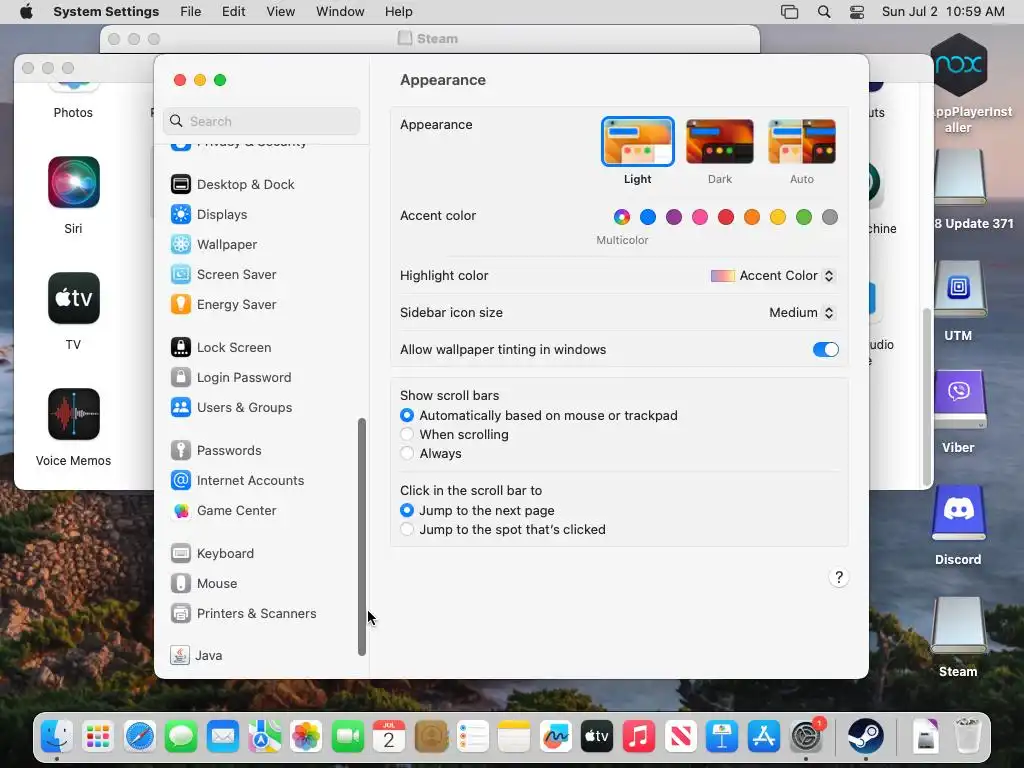Select the Auto appearance thumbnail

(802, 142)
